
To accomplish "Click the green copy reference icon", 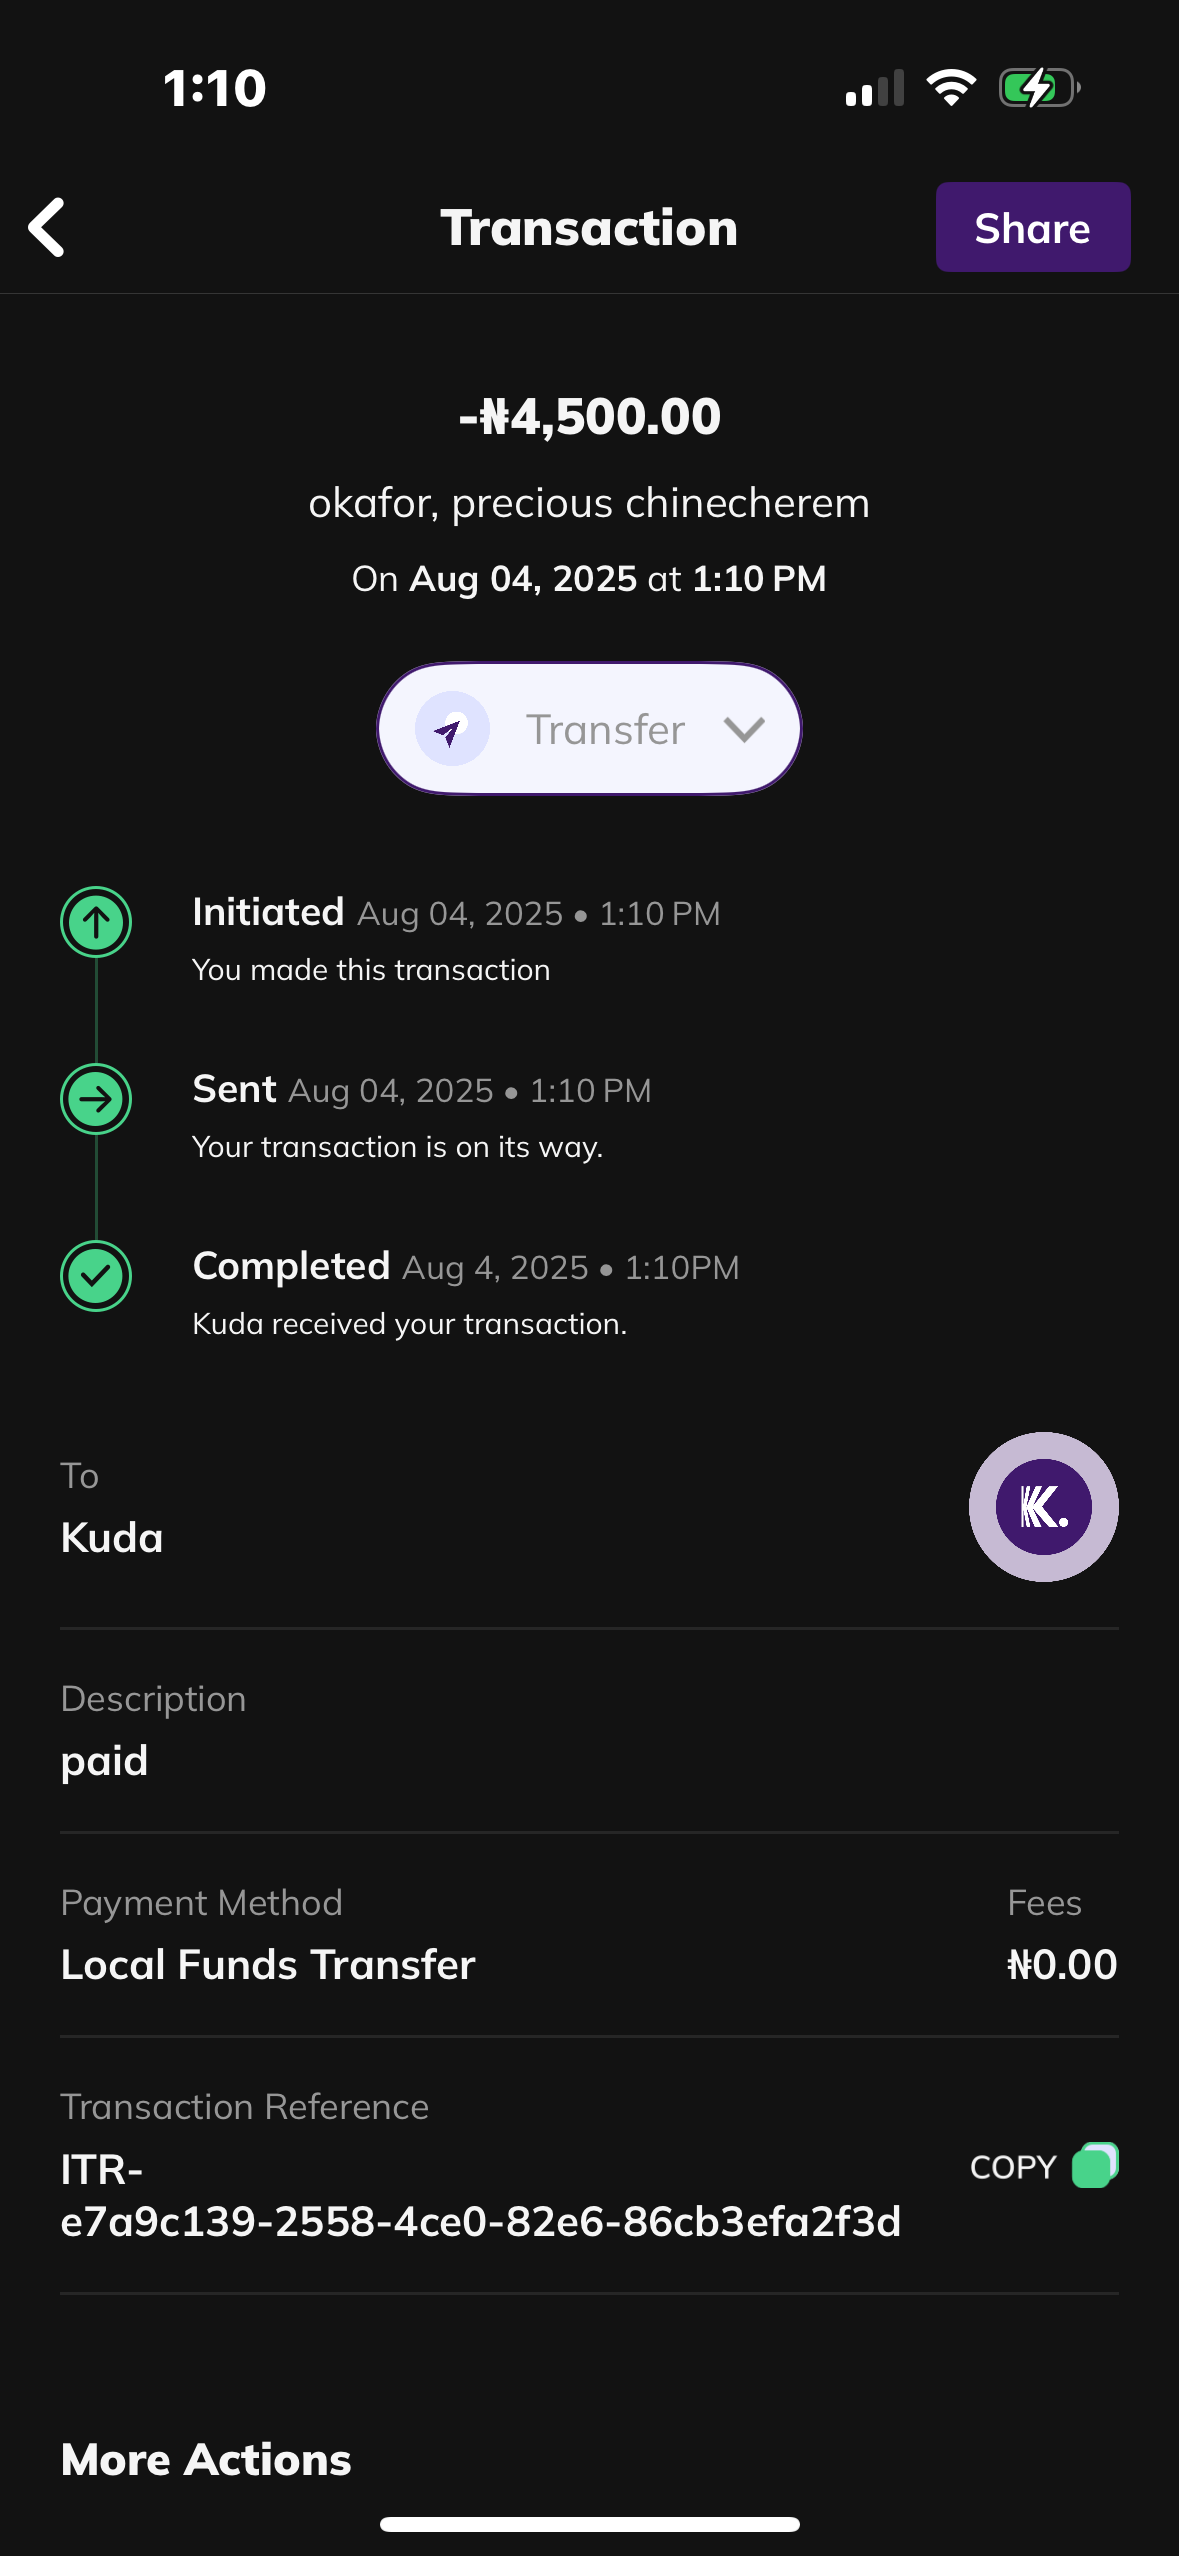I will point(1095,2166).
